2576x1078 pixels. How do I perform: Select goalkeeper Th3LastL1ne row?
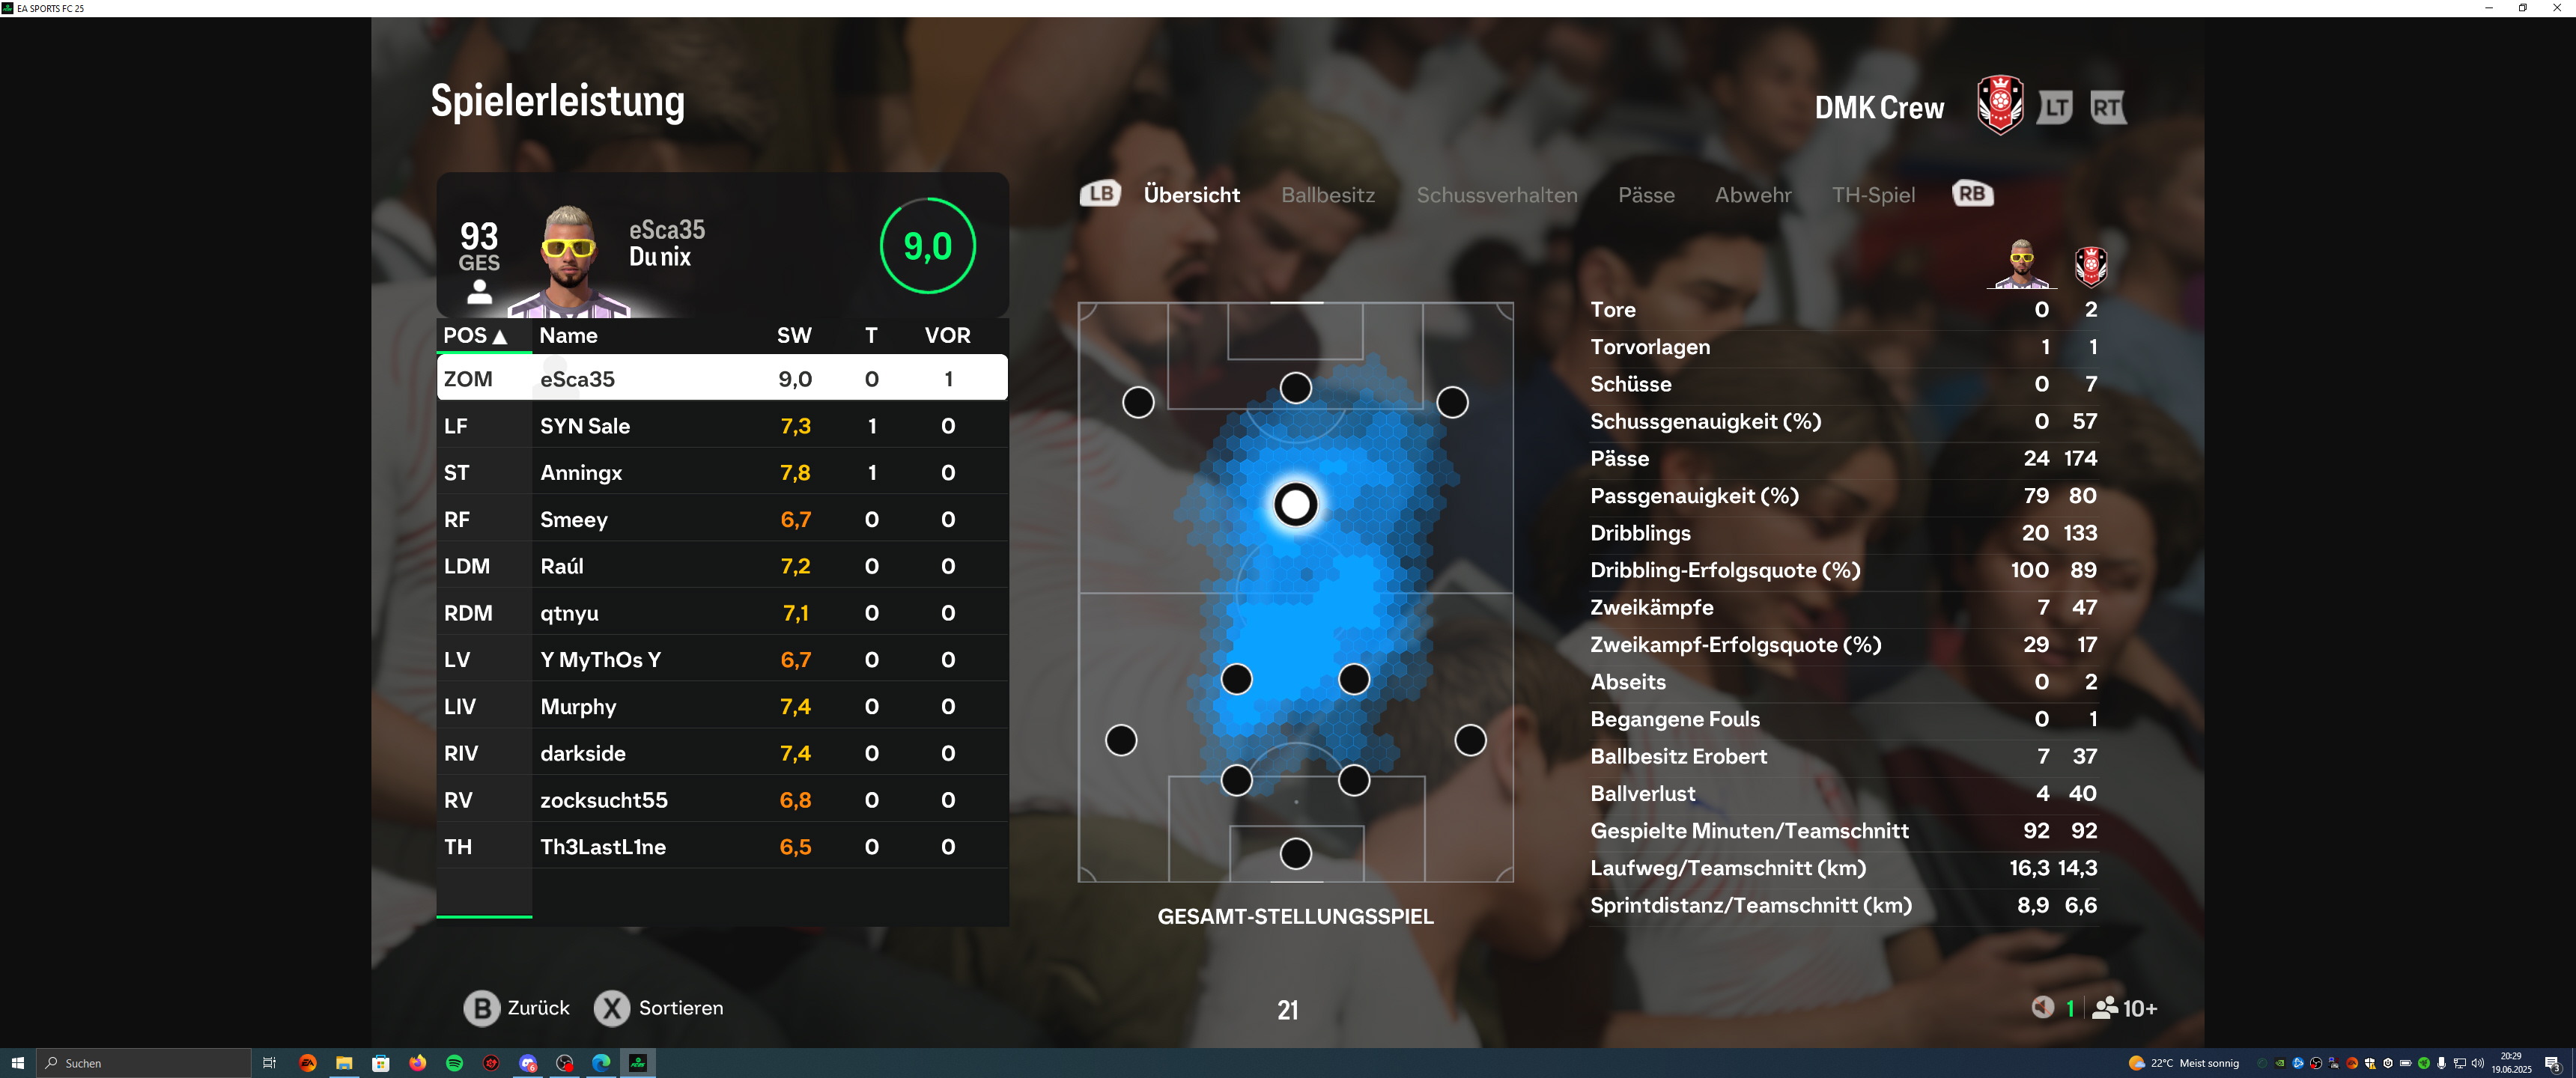click(722, 847)
